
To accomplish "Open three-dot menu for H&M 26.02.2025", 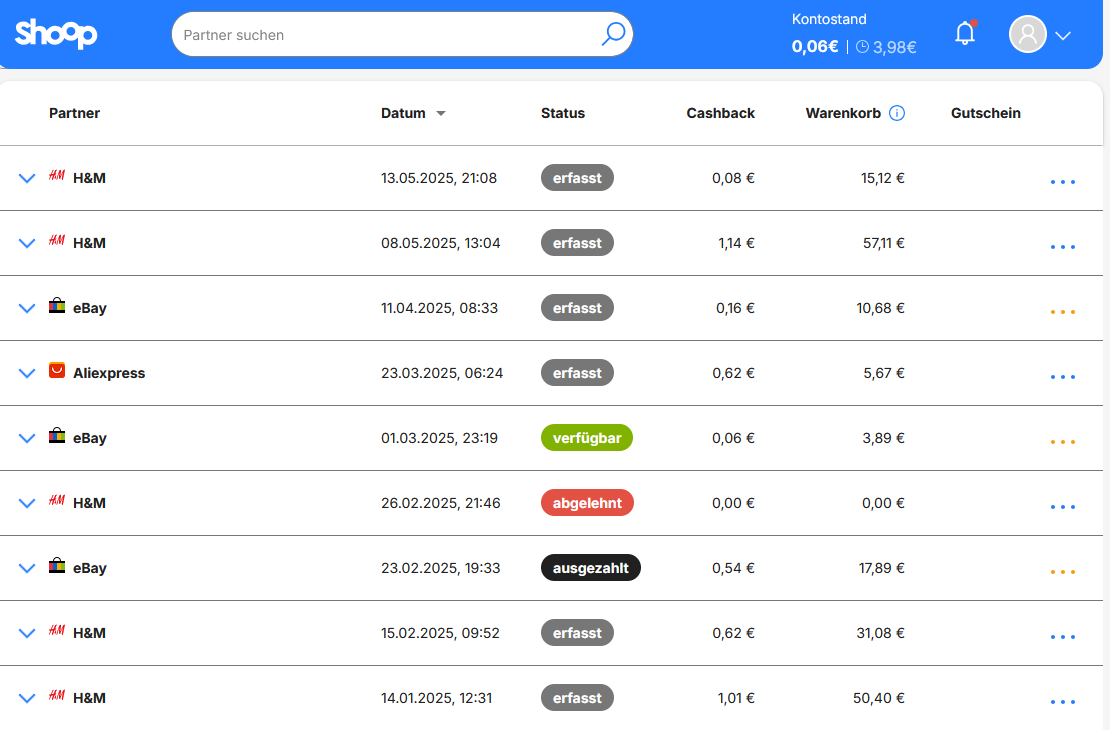I will pos(1063,507).
